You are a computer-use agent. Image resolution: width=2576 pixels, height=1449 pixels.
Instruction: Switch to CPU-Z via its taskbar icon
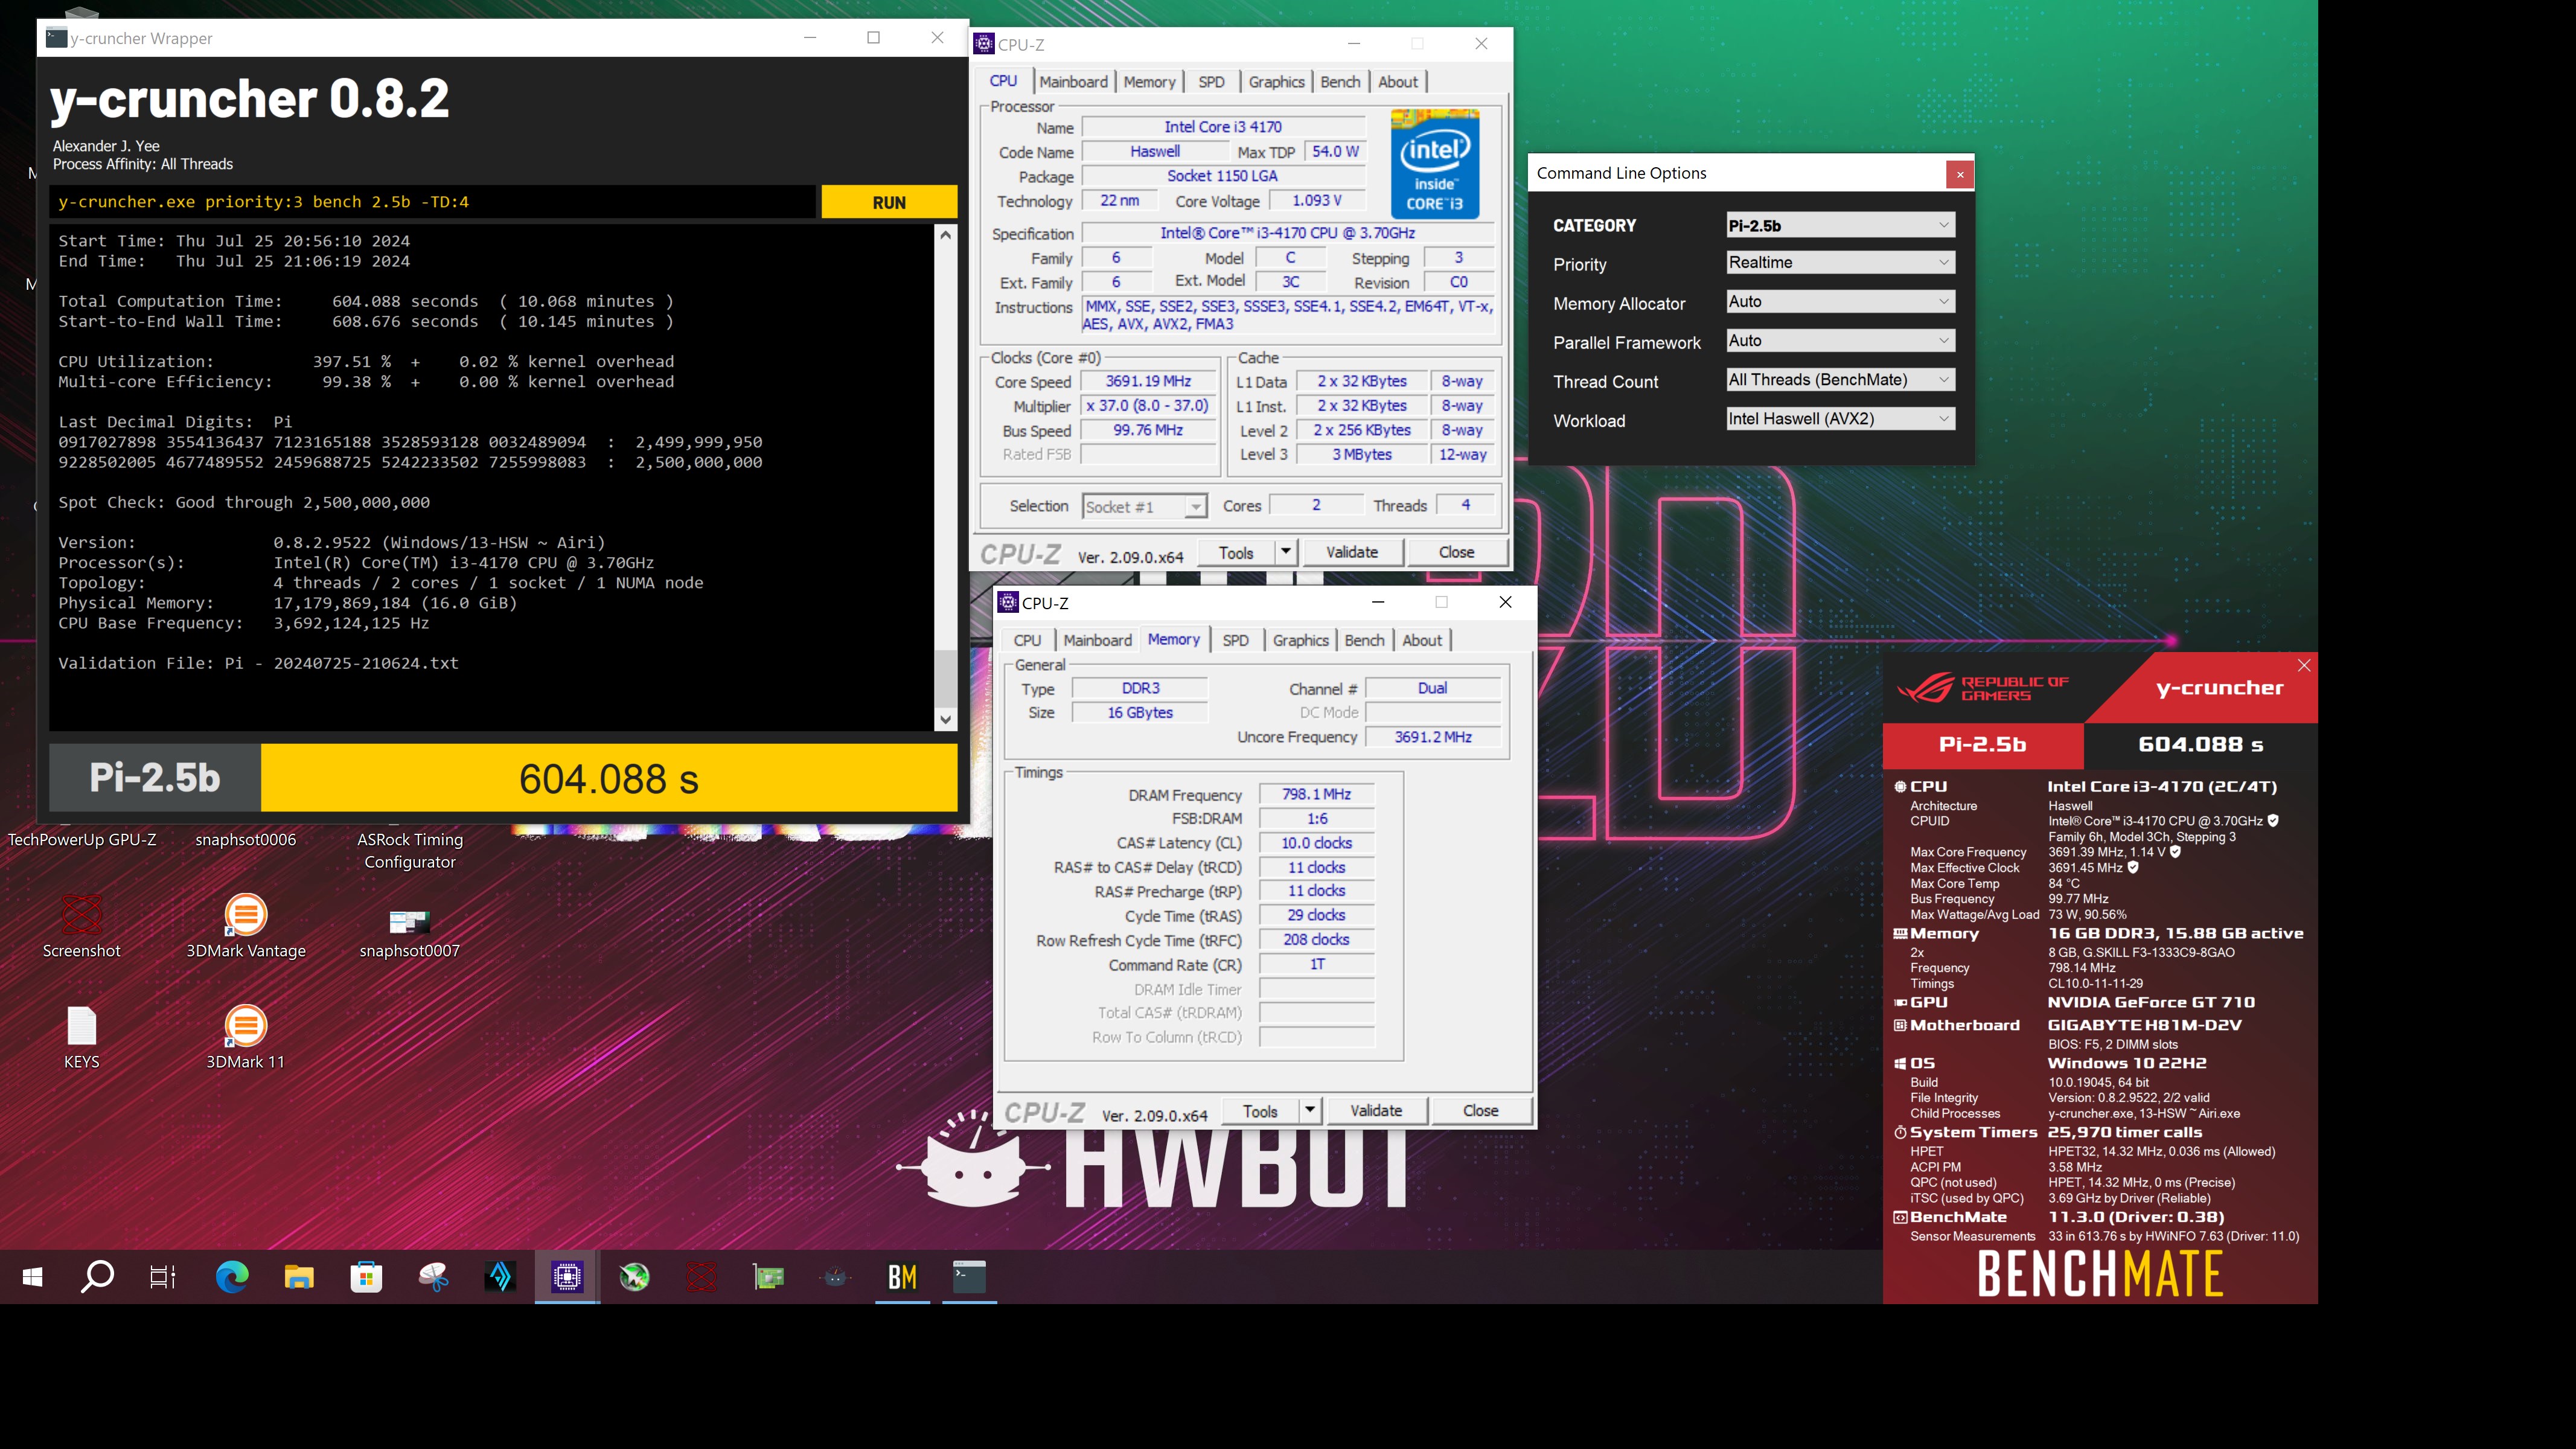pos(567,1277)
